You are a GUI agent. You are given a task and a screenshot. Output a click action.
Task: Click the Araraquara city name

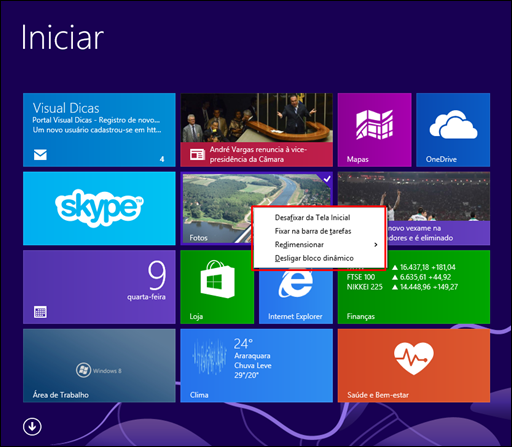(x=252, y=356)
